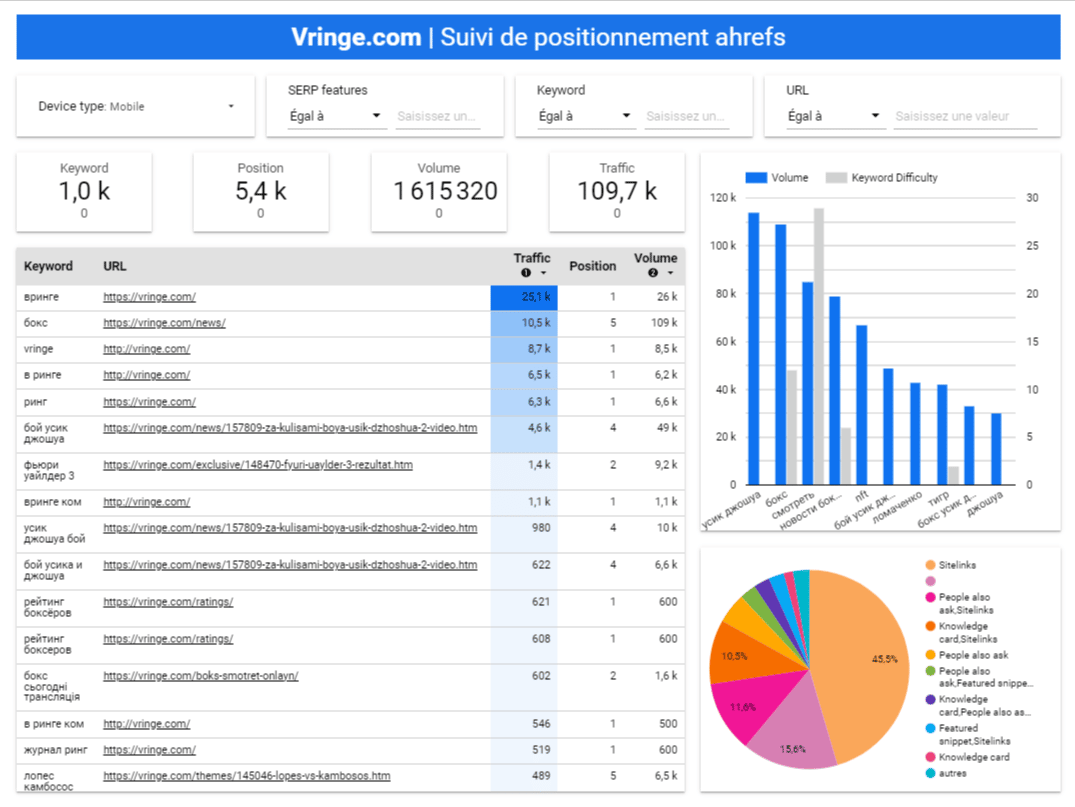Click the Knowledge card legend dot
The image size is (1075, 807).
(930, 757)
